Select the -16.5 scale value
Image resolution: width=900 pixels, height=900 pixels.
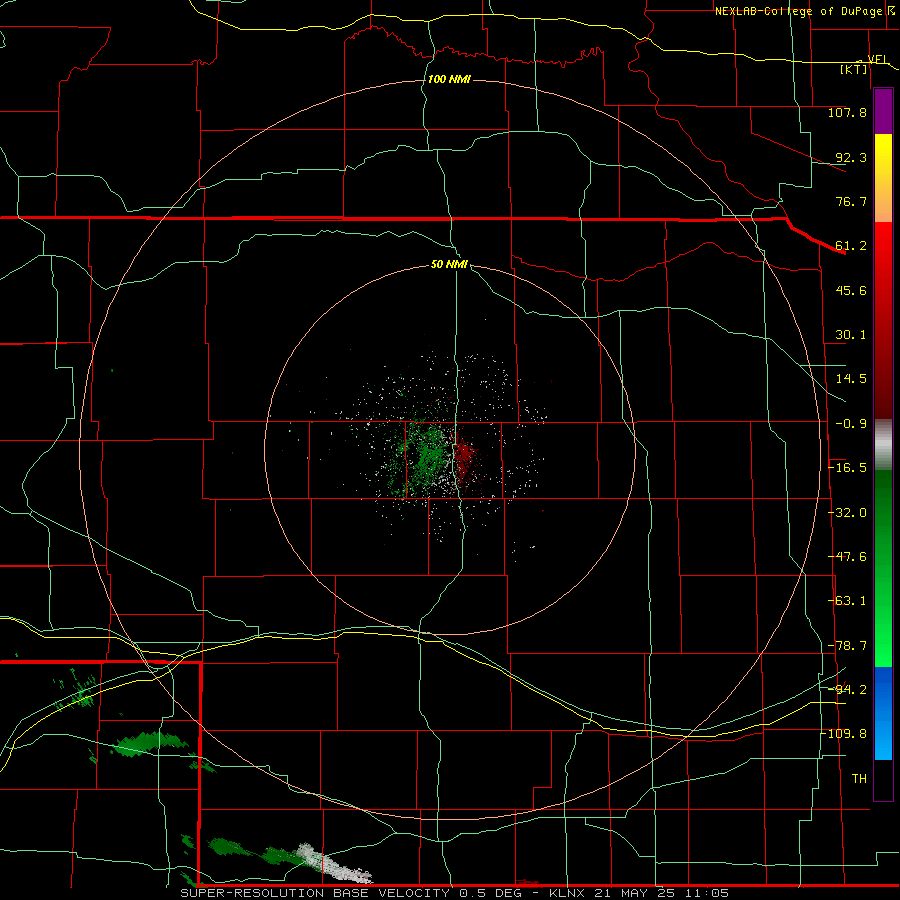847,468
